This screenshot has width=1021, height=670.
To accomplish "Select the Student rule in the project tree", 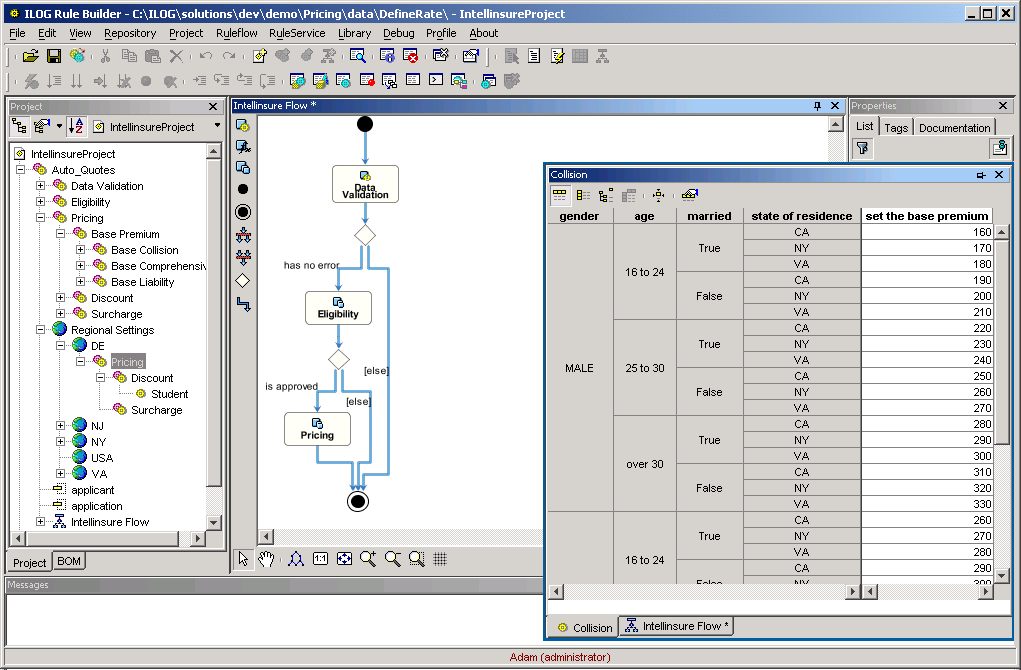I will [x=169, y=394].
